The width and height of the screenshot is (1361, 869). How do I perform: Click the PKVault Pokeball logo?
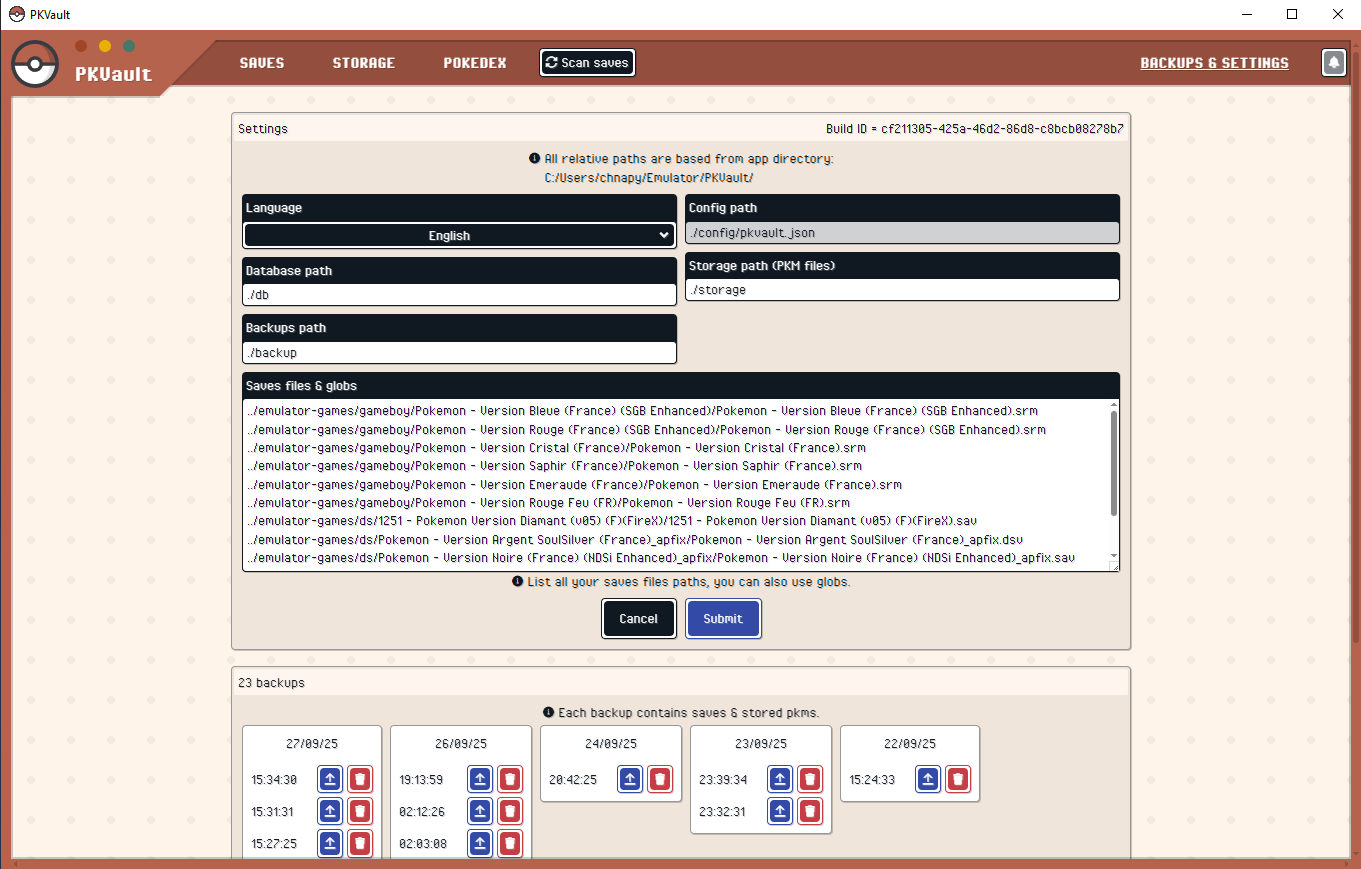(x=35, y=64)
